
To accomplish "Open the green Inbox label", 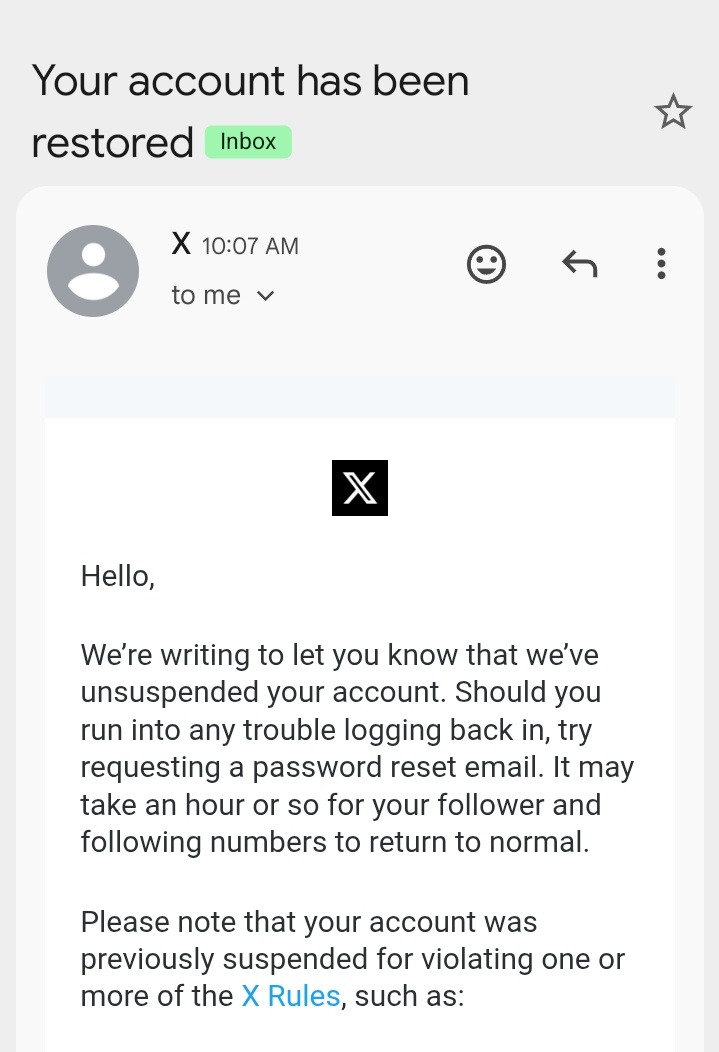I will point(248,142).
